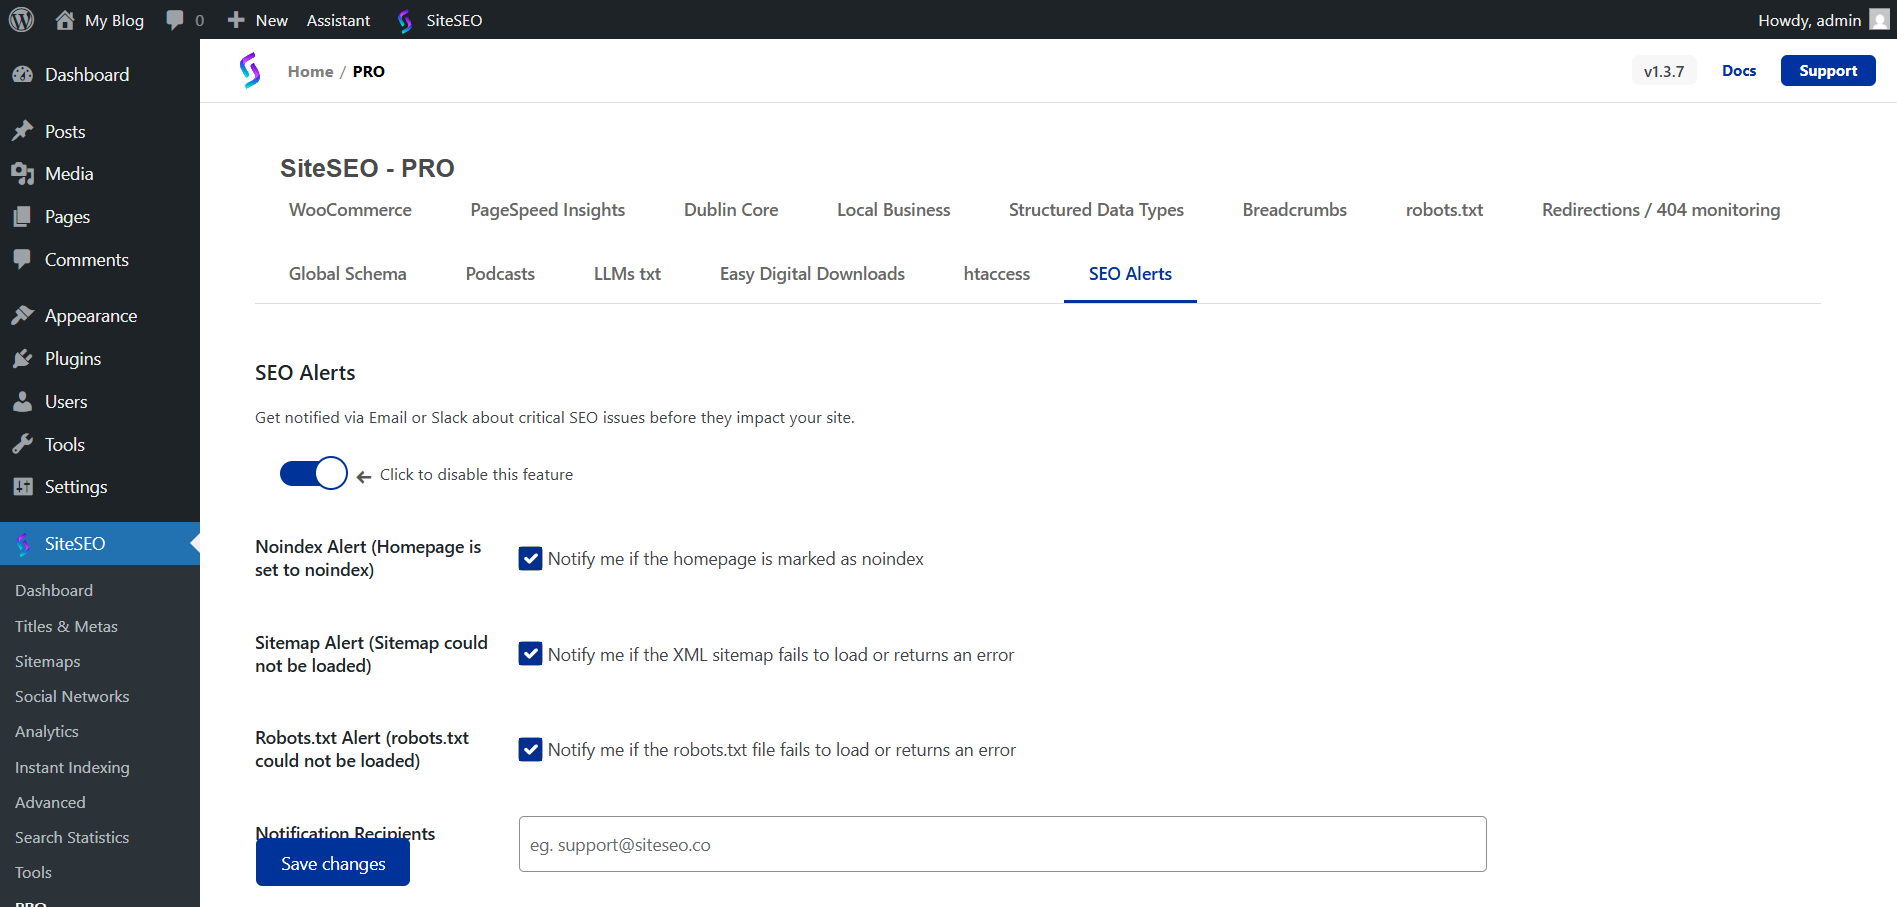Uncheck the XML sitemap failure notification
The width and height of the screenshot is (1897, 907).
pyautogui.click(x=530, y=653)
